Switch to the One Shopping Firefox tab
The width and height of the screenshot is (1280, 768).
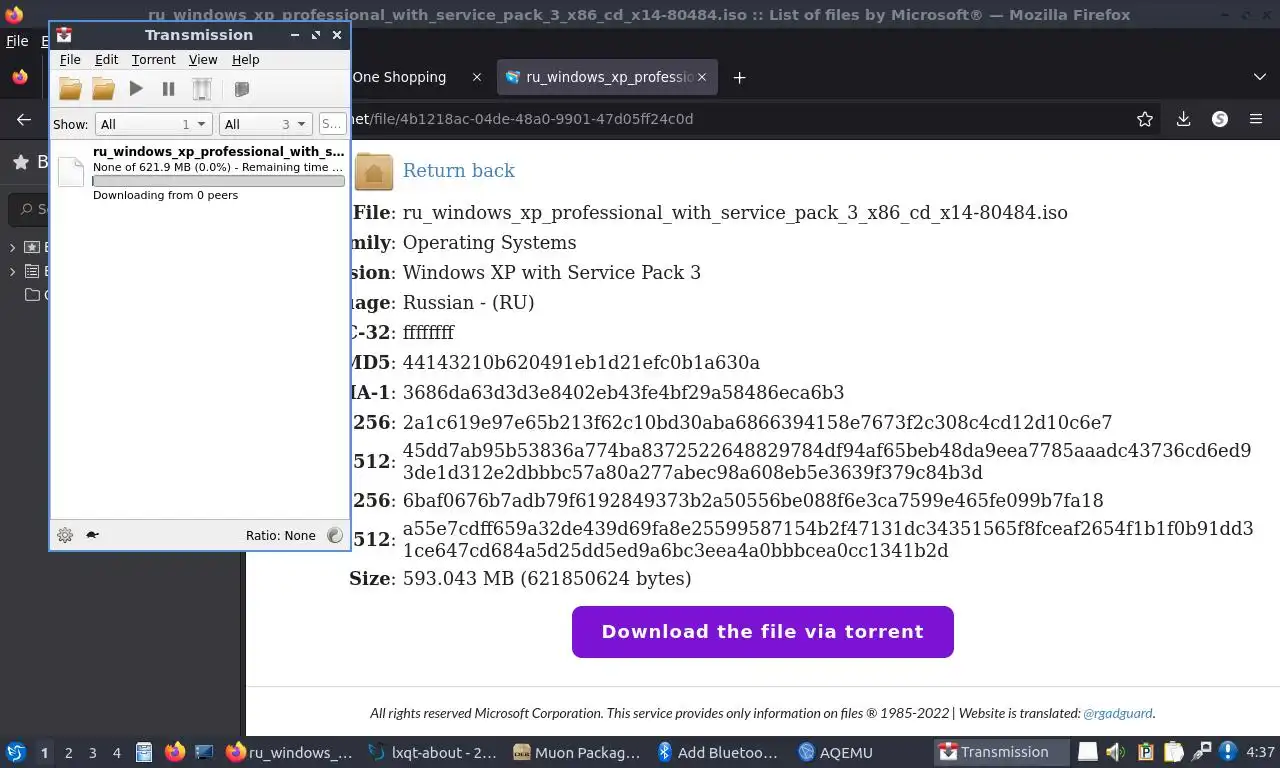click(x=399, y=77)
